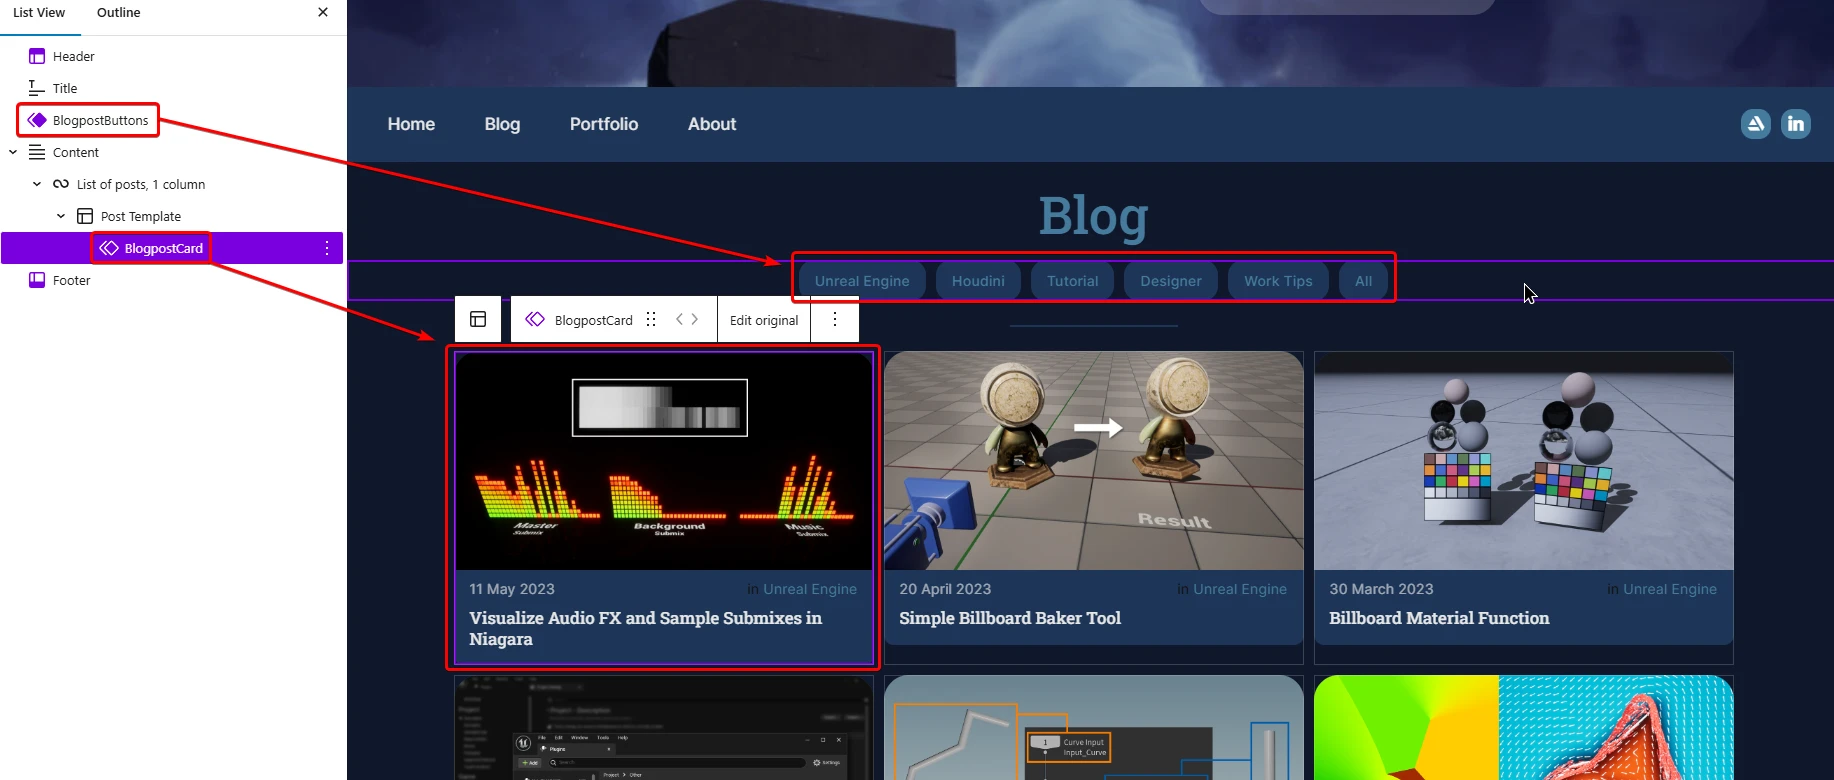The height and width of the screenshot is (780, 1834).
Task: Click the Content block icon
Action: click(37, 152)
